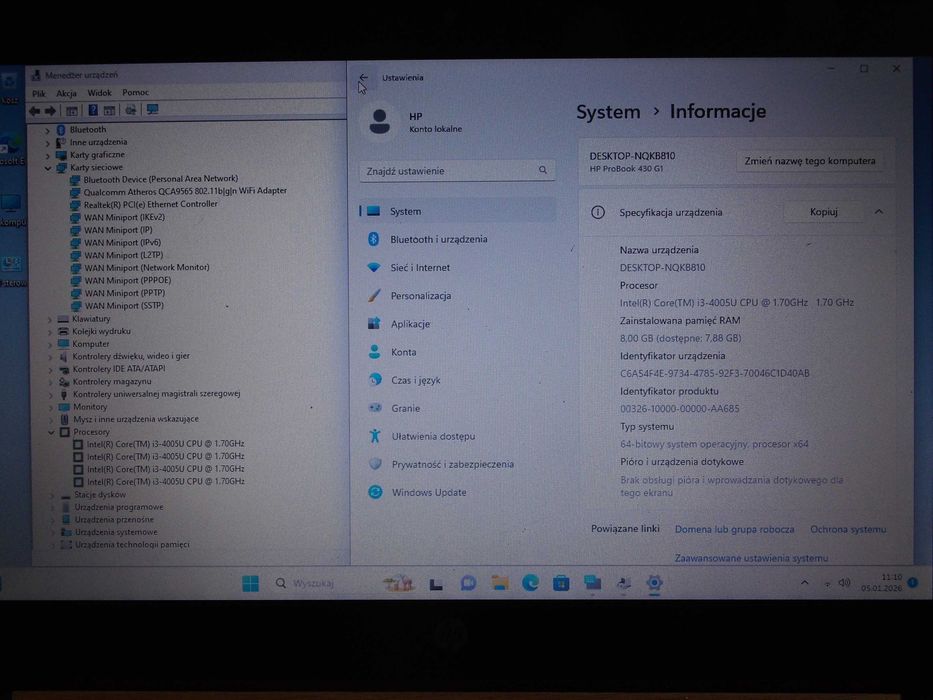933x700 pixels.
Task: Click the search magnifier in Znajdź ustawienie box
Action: pos(543,170)
